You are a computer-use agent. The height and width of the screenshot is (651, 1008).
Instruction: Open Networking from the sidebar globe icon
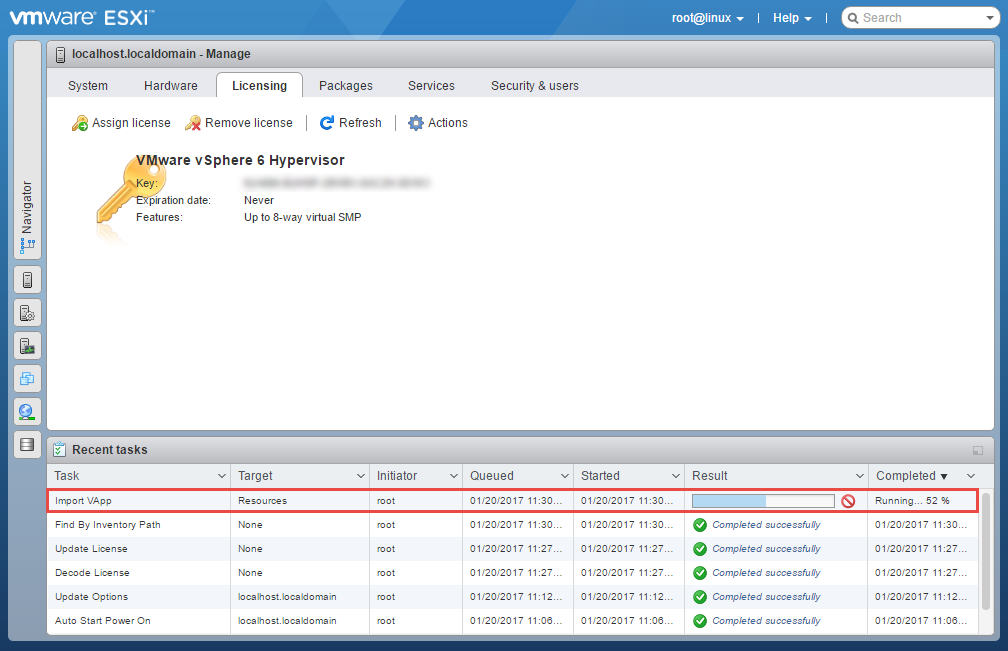click(x=27, y=411)
